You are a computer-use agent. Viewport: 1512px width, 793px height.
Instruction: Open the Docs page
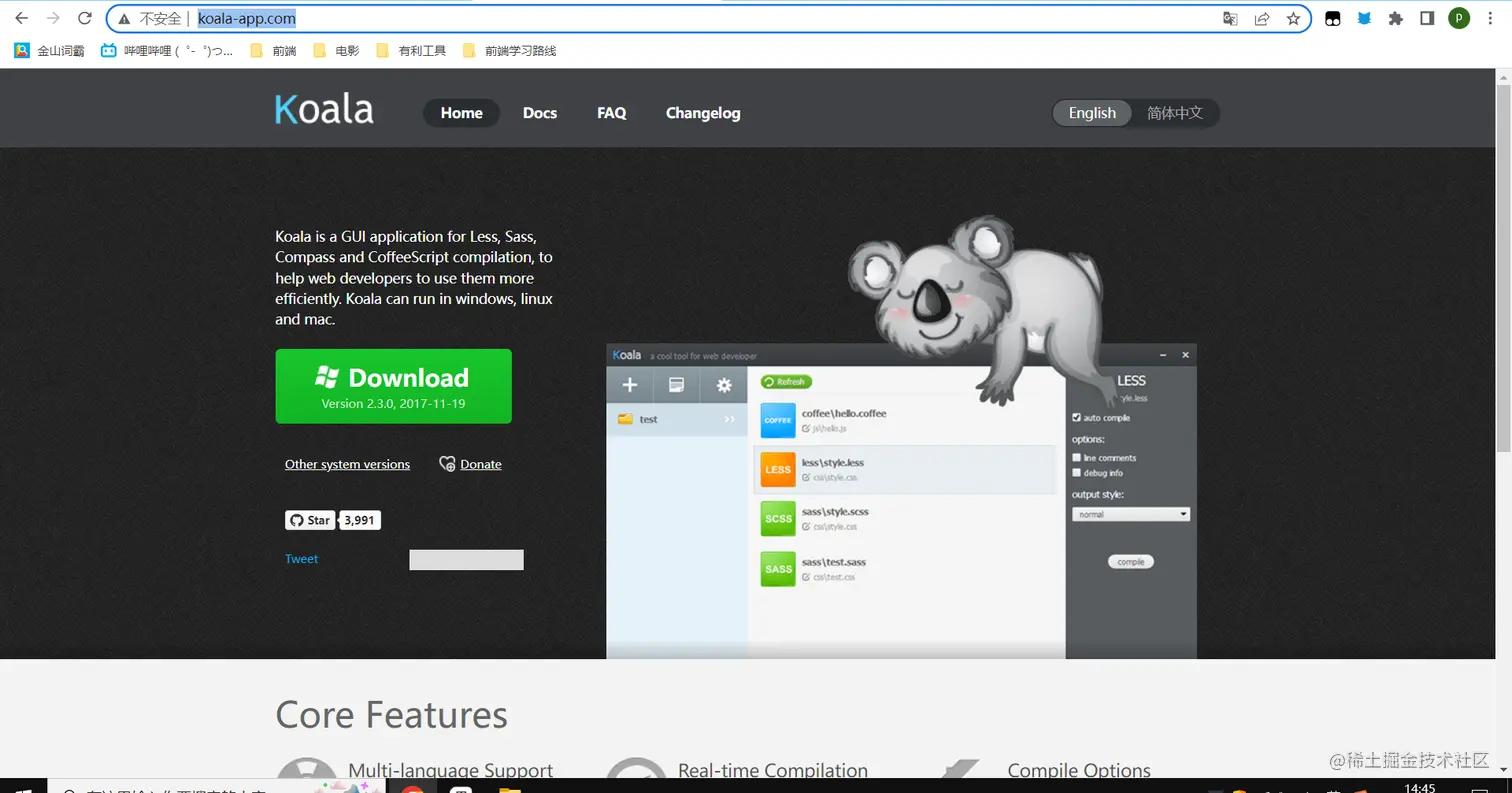pos(540,113)
